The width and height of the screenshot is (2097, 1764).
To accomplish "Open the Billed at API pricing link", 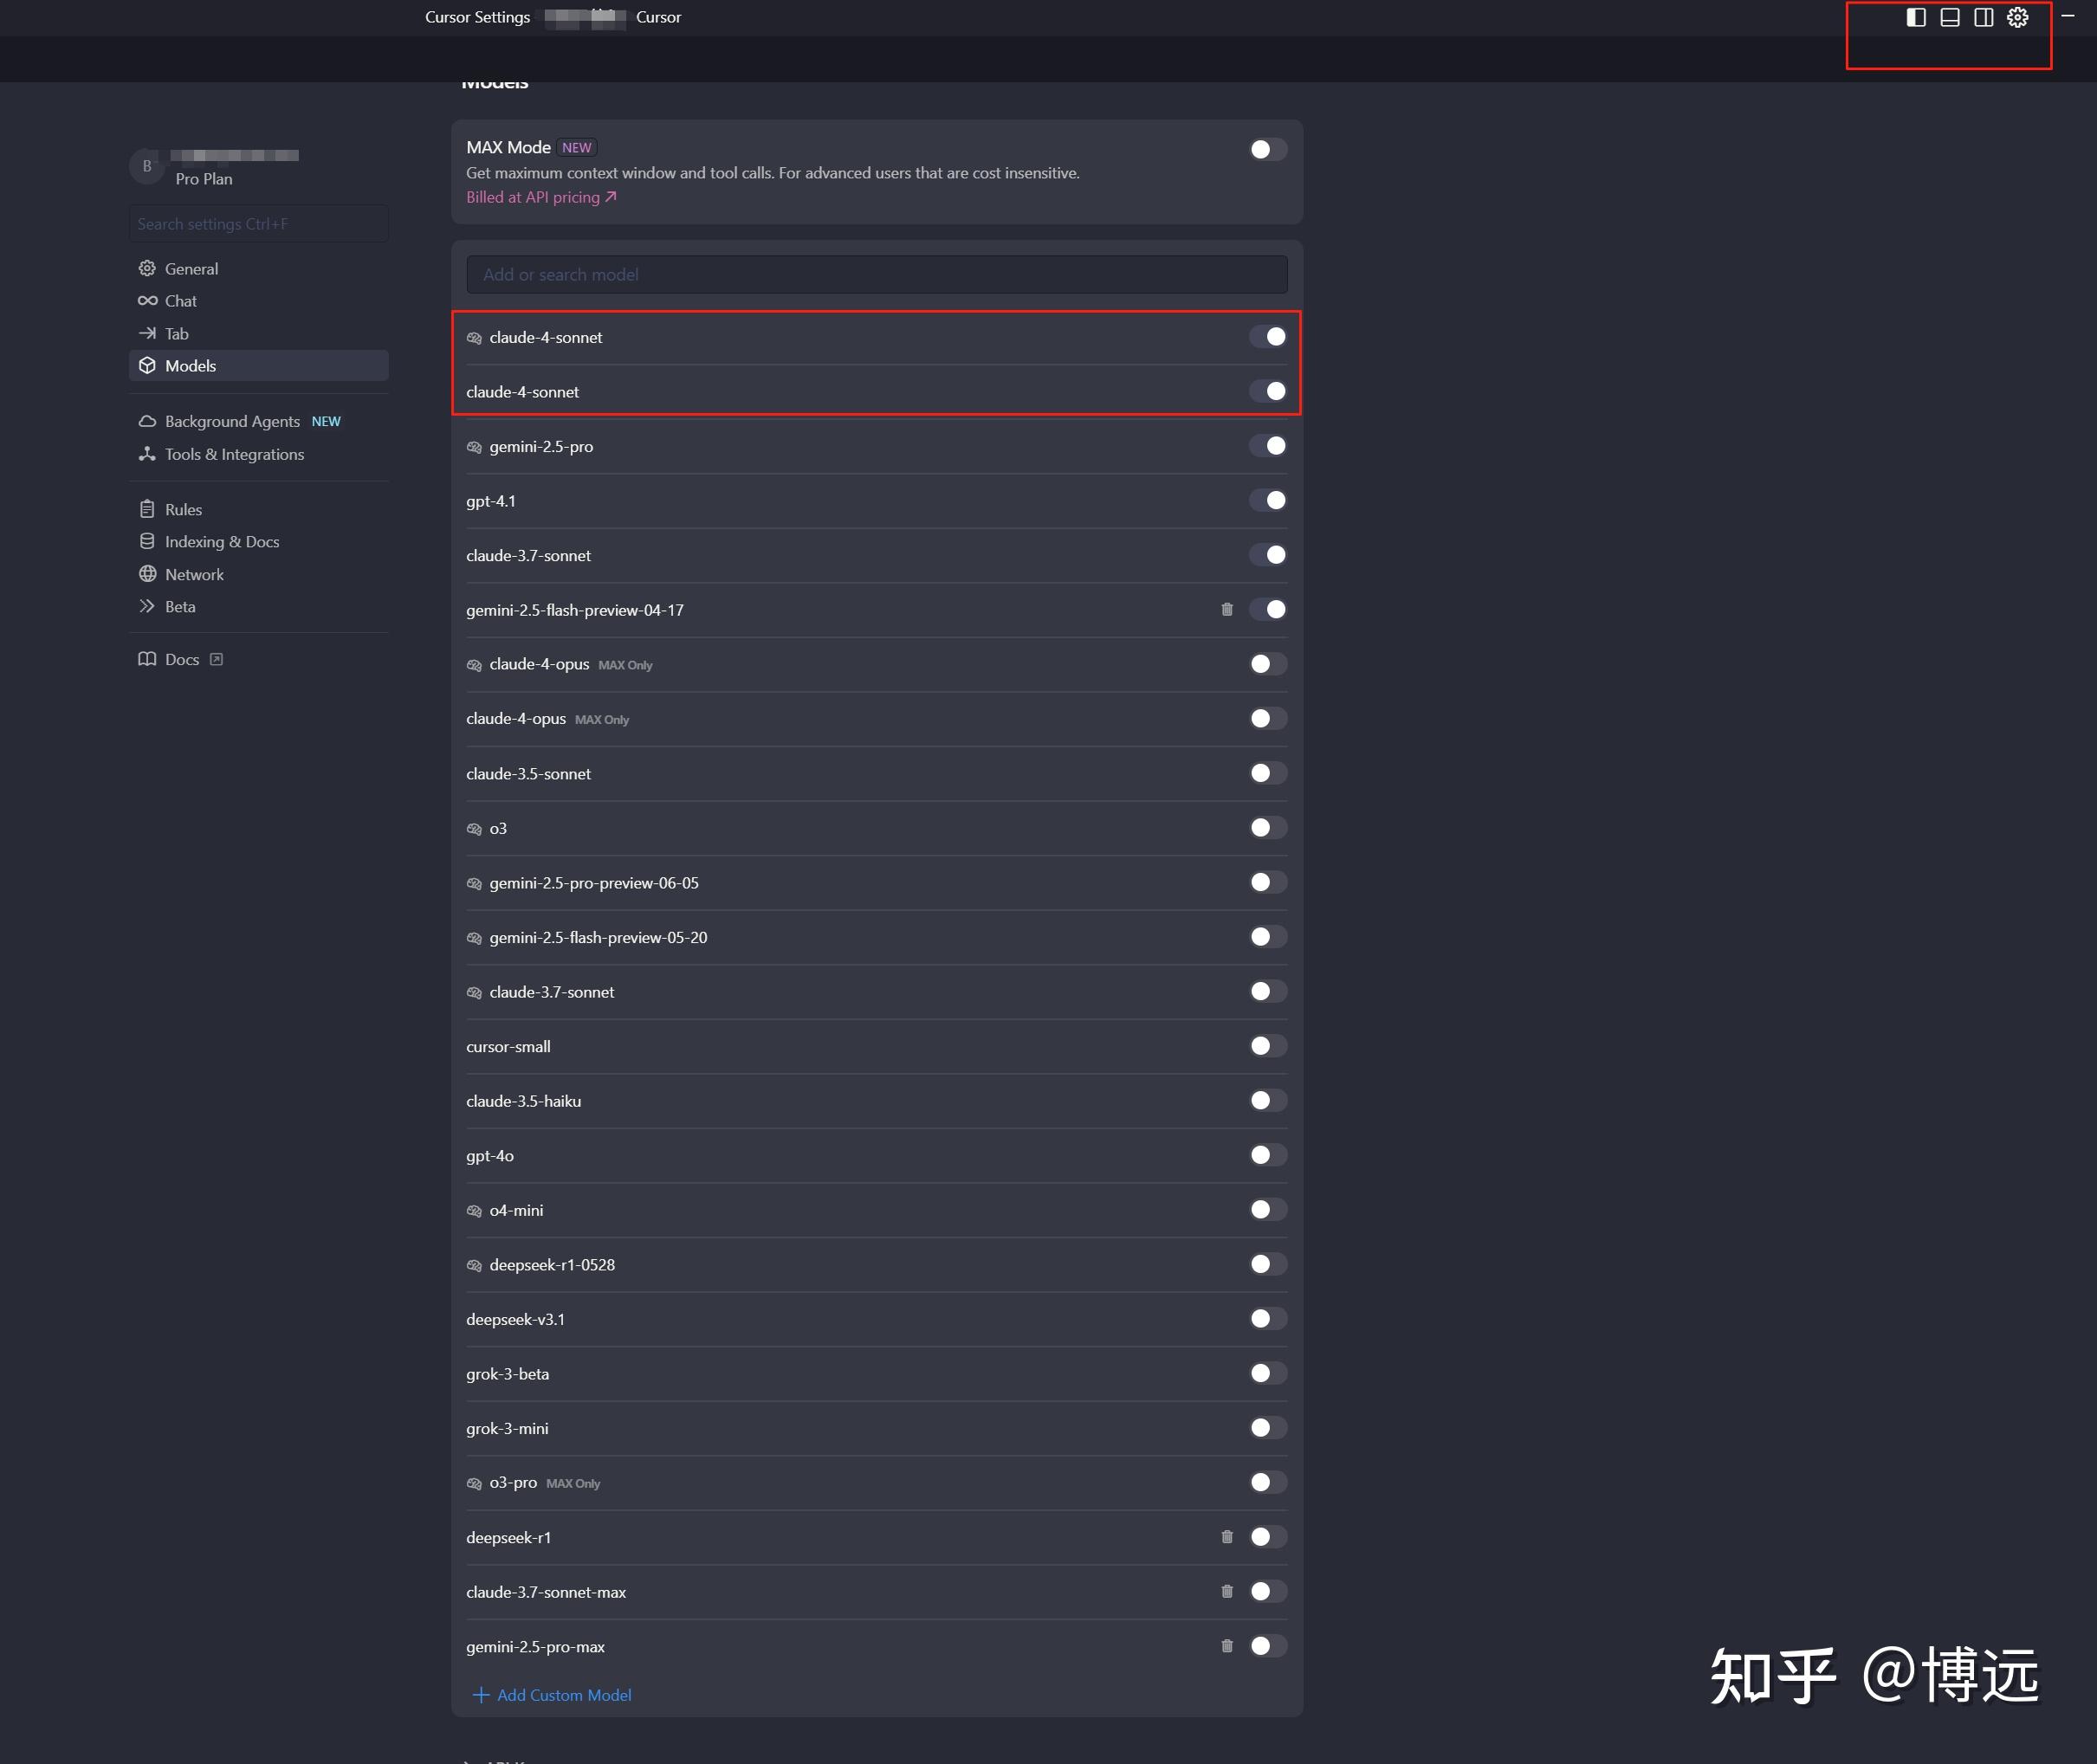I will coord(540,197).
